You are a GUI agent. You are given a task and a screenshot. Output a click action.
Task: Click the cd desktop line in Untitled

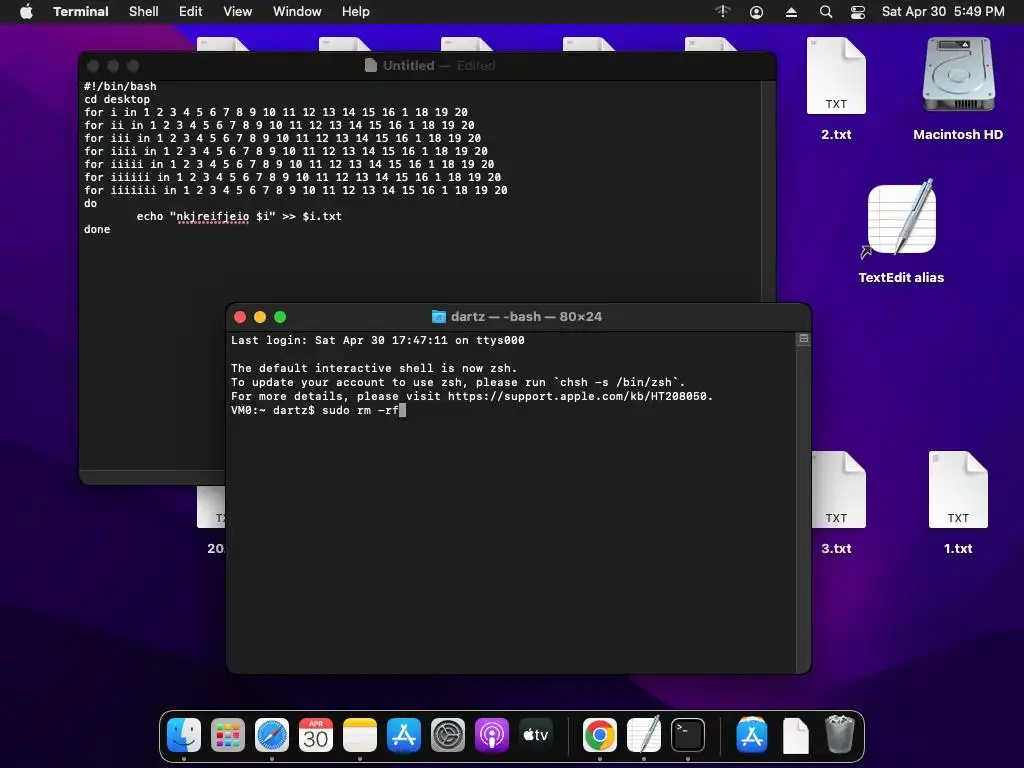(117, 99)
